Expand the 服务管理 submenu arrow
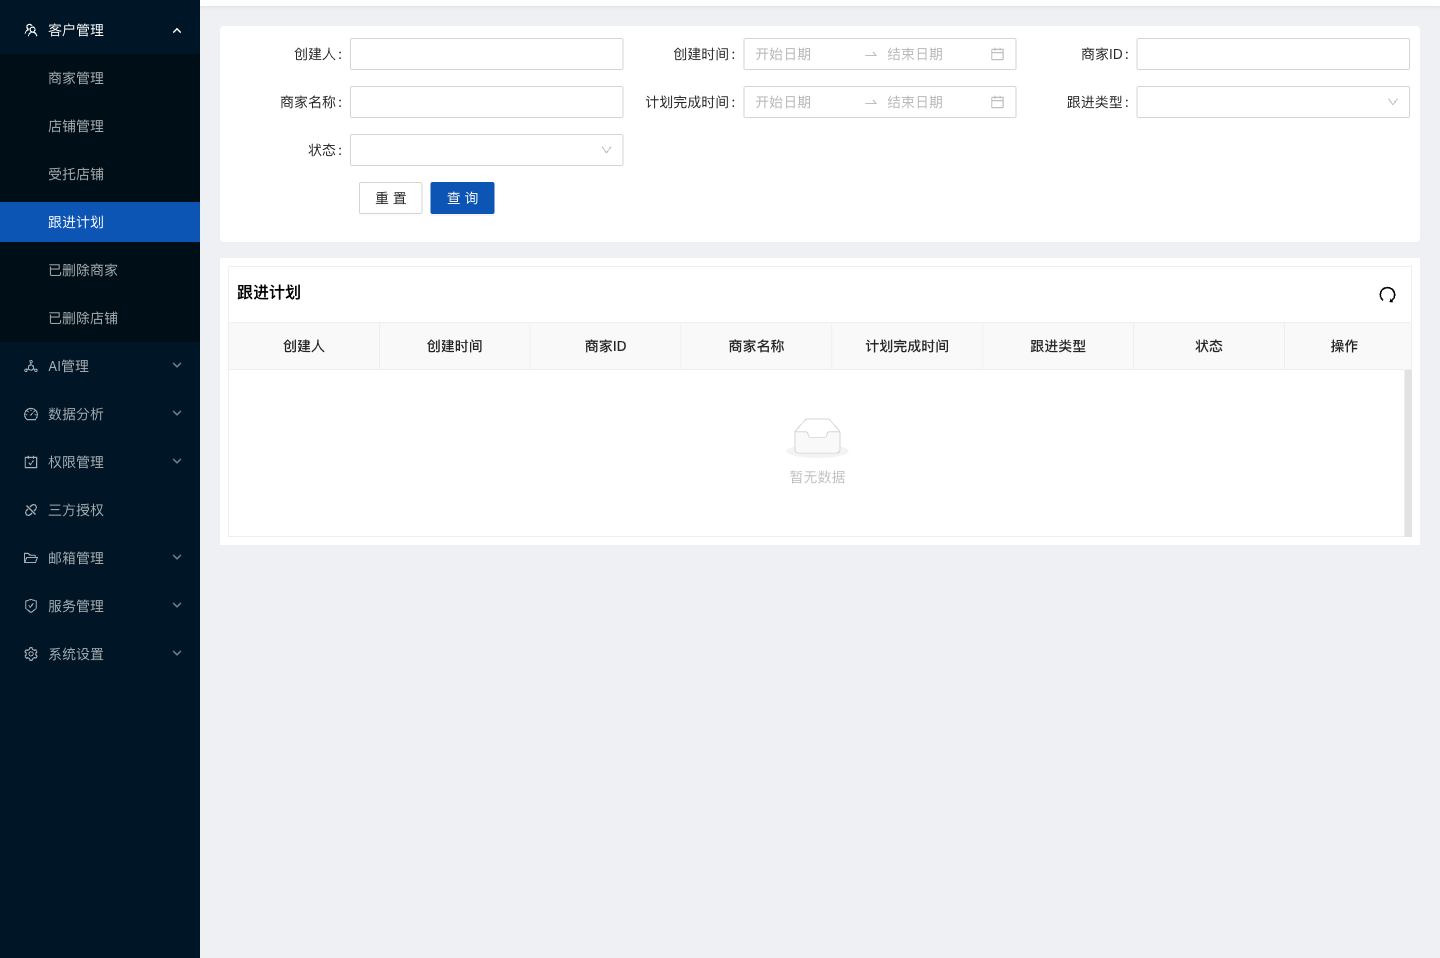The width and height of the screenshot is (1440, 958). click(x=177, y=605)
